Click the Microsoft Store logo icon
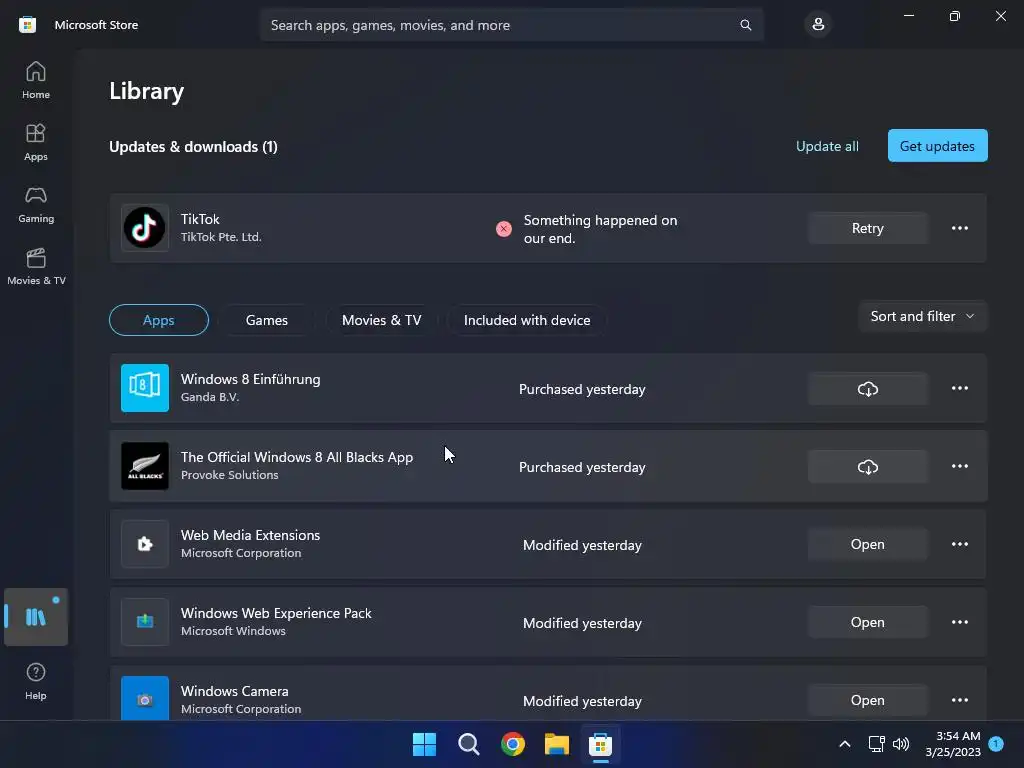1024x768 pixels. point(27,25)
